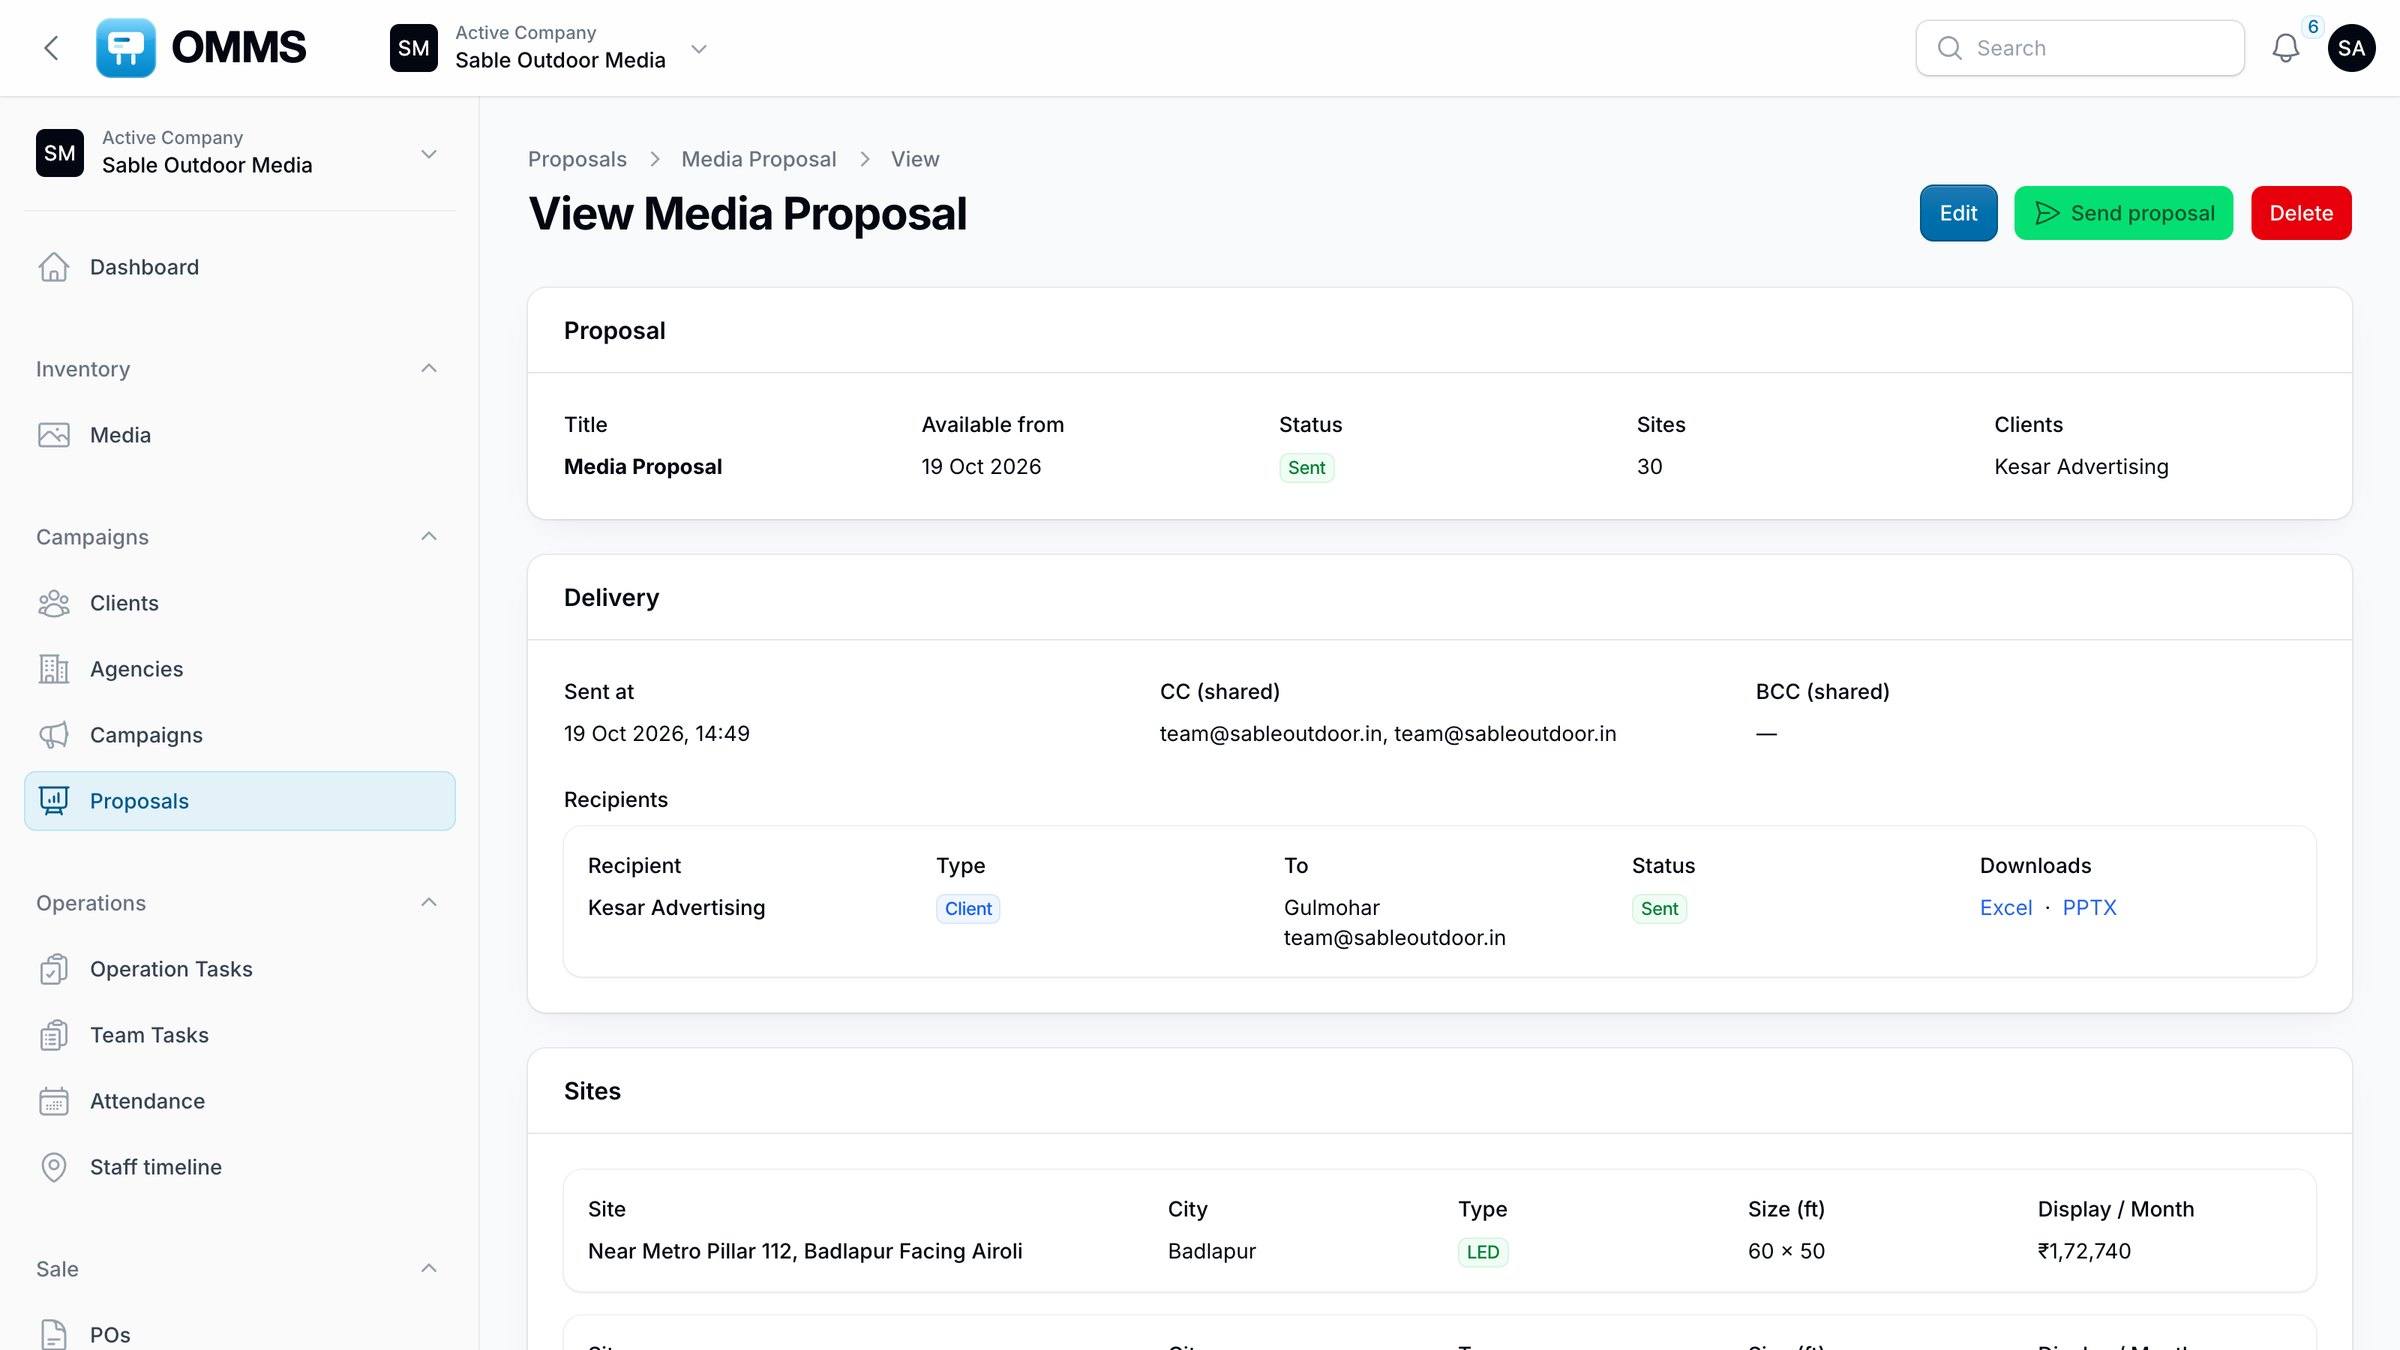
Task: Download the PPTX file link
Action: point(2089,908)
